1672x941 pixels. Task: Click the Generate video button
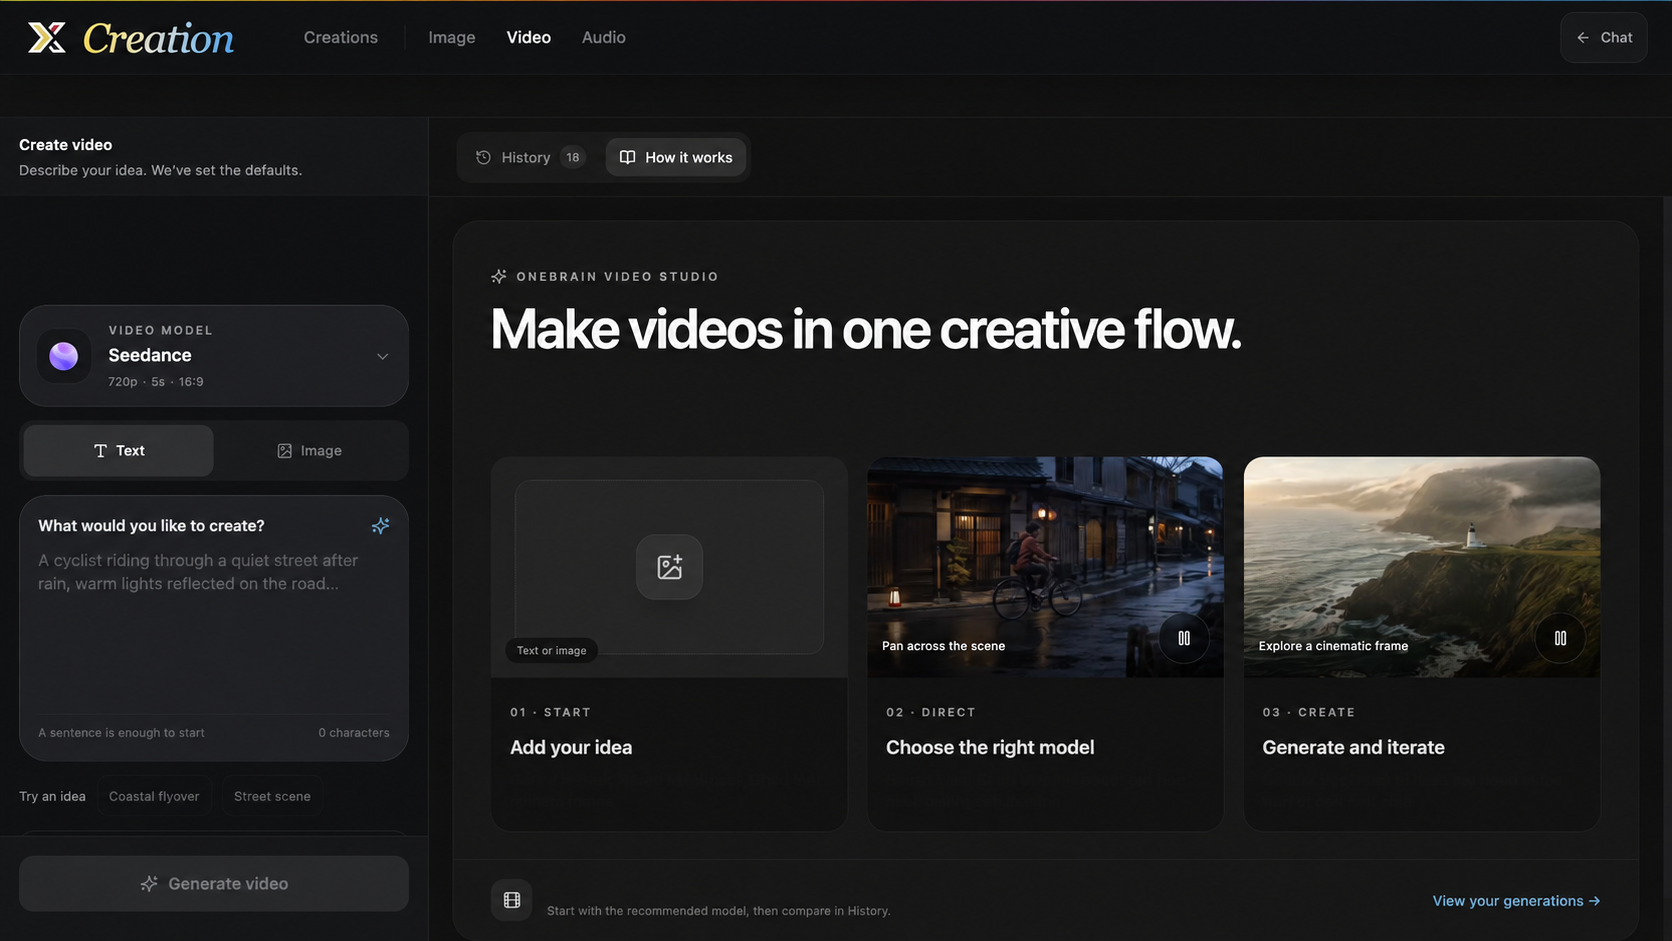(x=214, y=884)
